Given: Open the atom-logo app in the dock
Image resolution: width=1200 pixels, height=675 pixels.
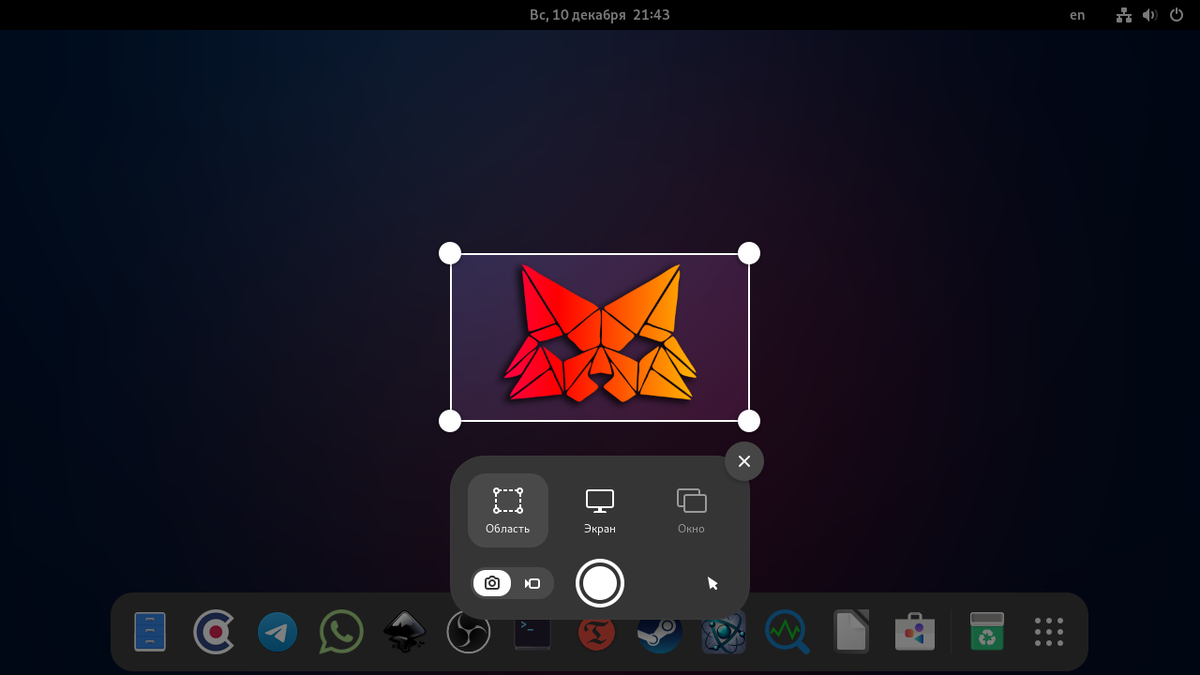Looking at the screenshot, I should pyautogui.click(x=723, y=634).
